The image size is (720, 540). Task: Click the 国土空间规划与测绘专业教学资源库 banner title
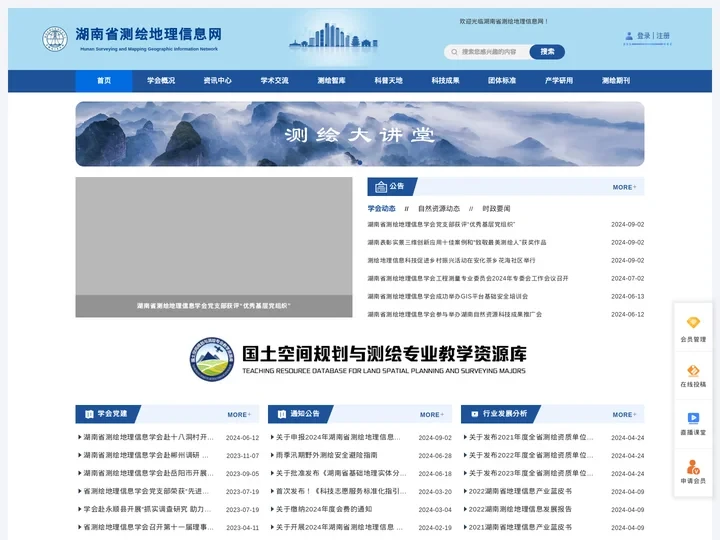tap(384, 354)
